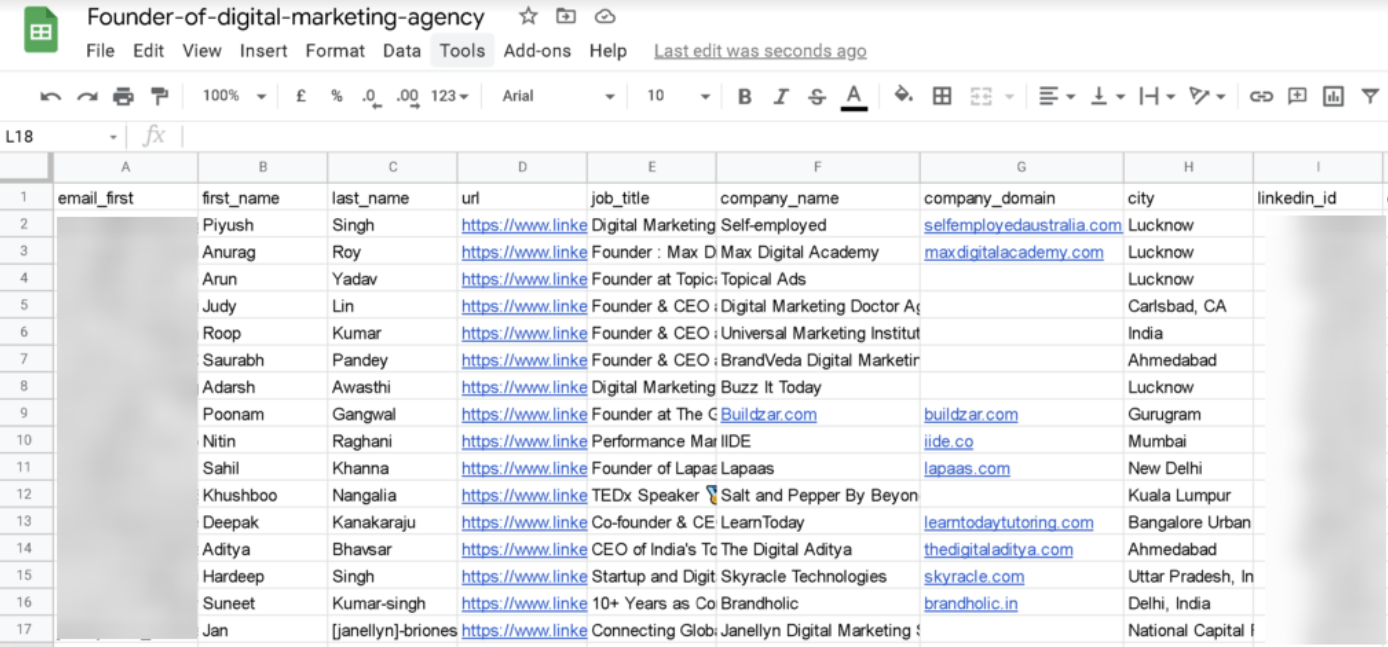Create a filter with the funnel icon
Image resolution: width=1388 pixels, height=647 pixels.
[x=1371, y=95]
